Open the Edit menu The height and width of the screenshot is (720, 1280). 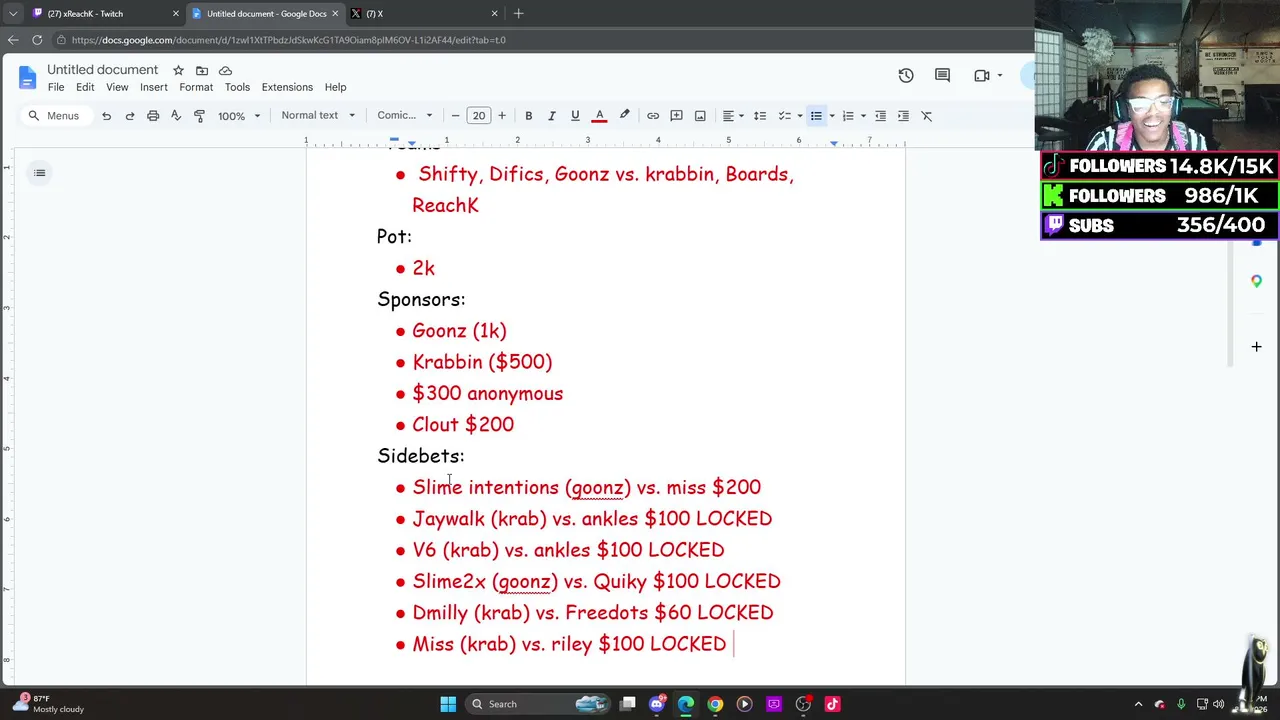click(x=85, y=87)
